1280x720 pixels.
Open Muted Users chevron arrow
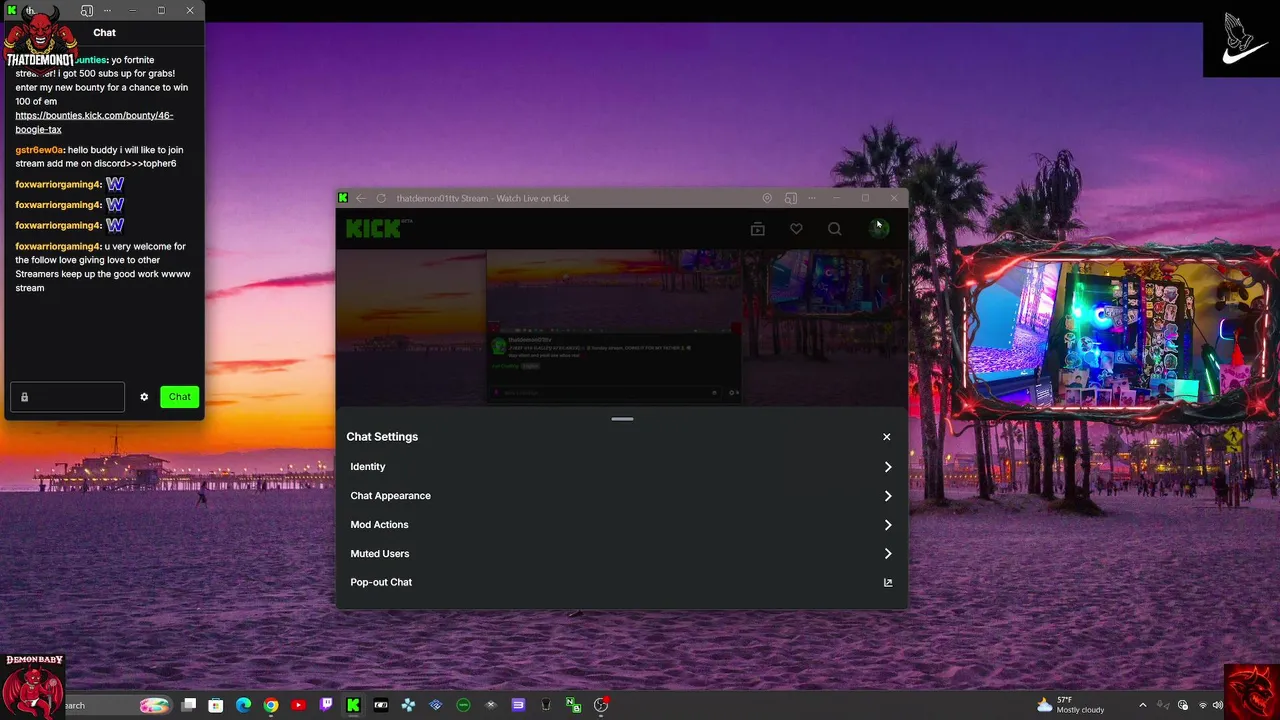click(x=887, y=554)
